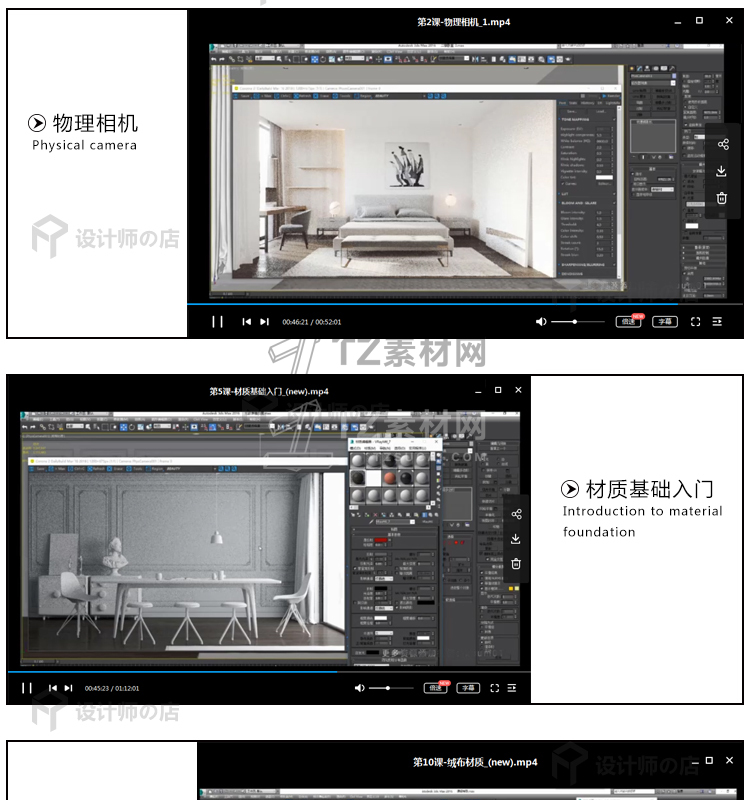
Task: Close the 第2课-物理相机 player window
Action: [x=729, y=20]
